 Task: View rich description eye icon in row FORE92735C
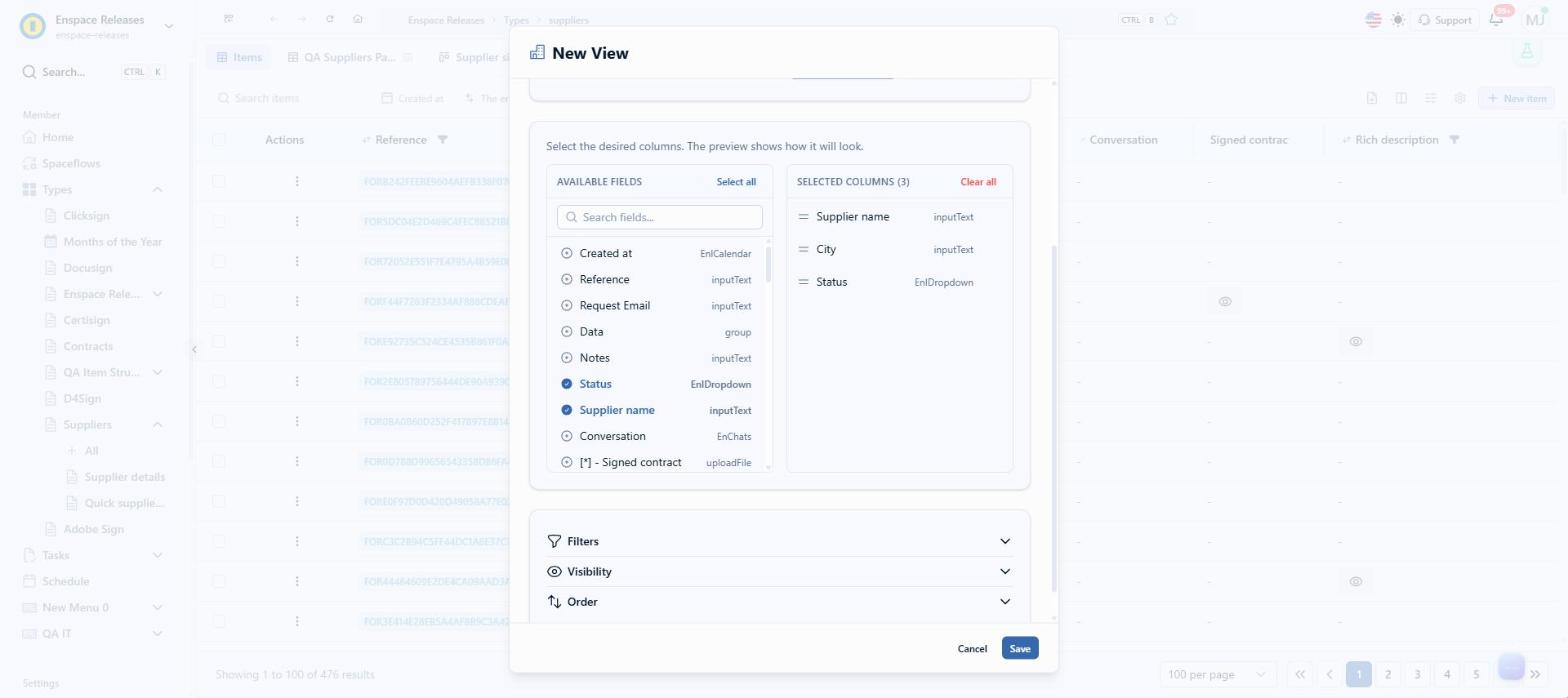pyautogui.click(x=1356, y=342)
